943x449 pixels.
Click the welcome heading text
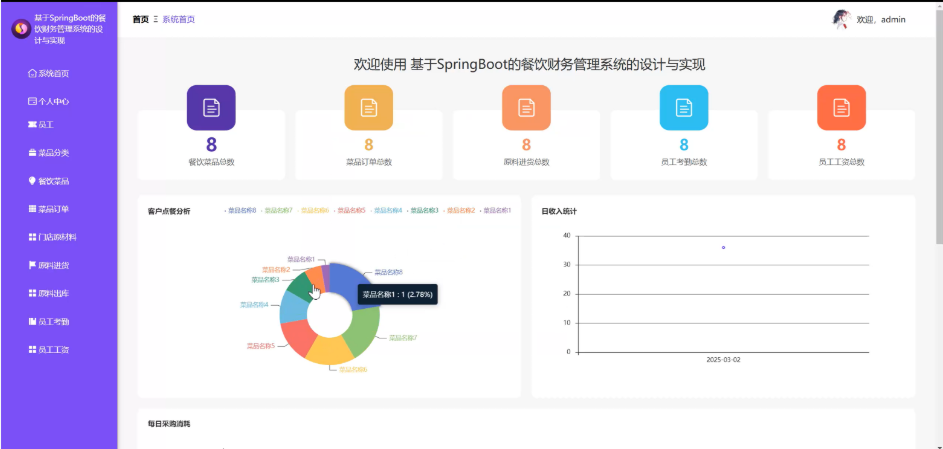529,65
